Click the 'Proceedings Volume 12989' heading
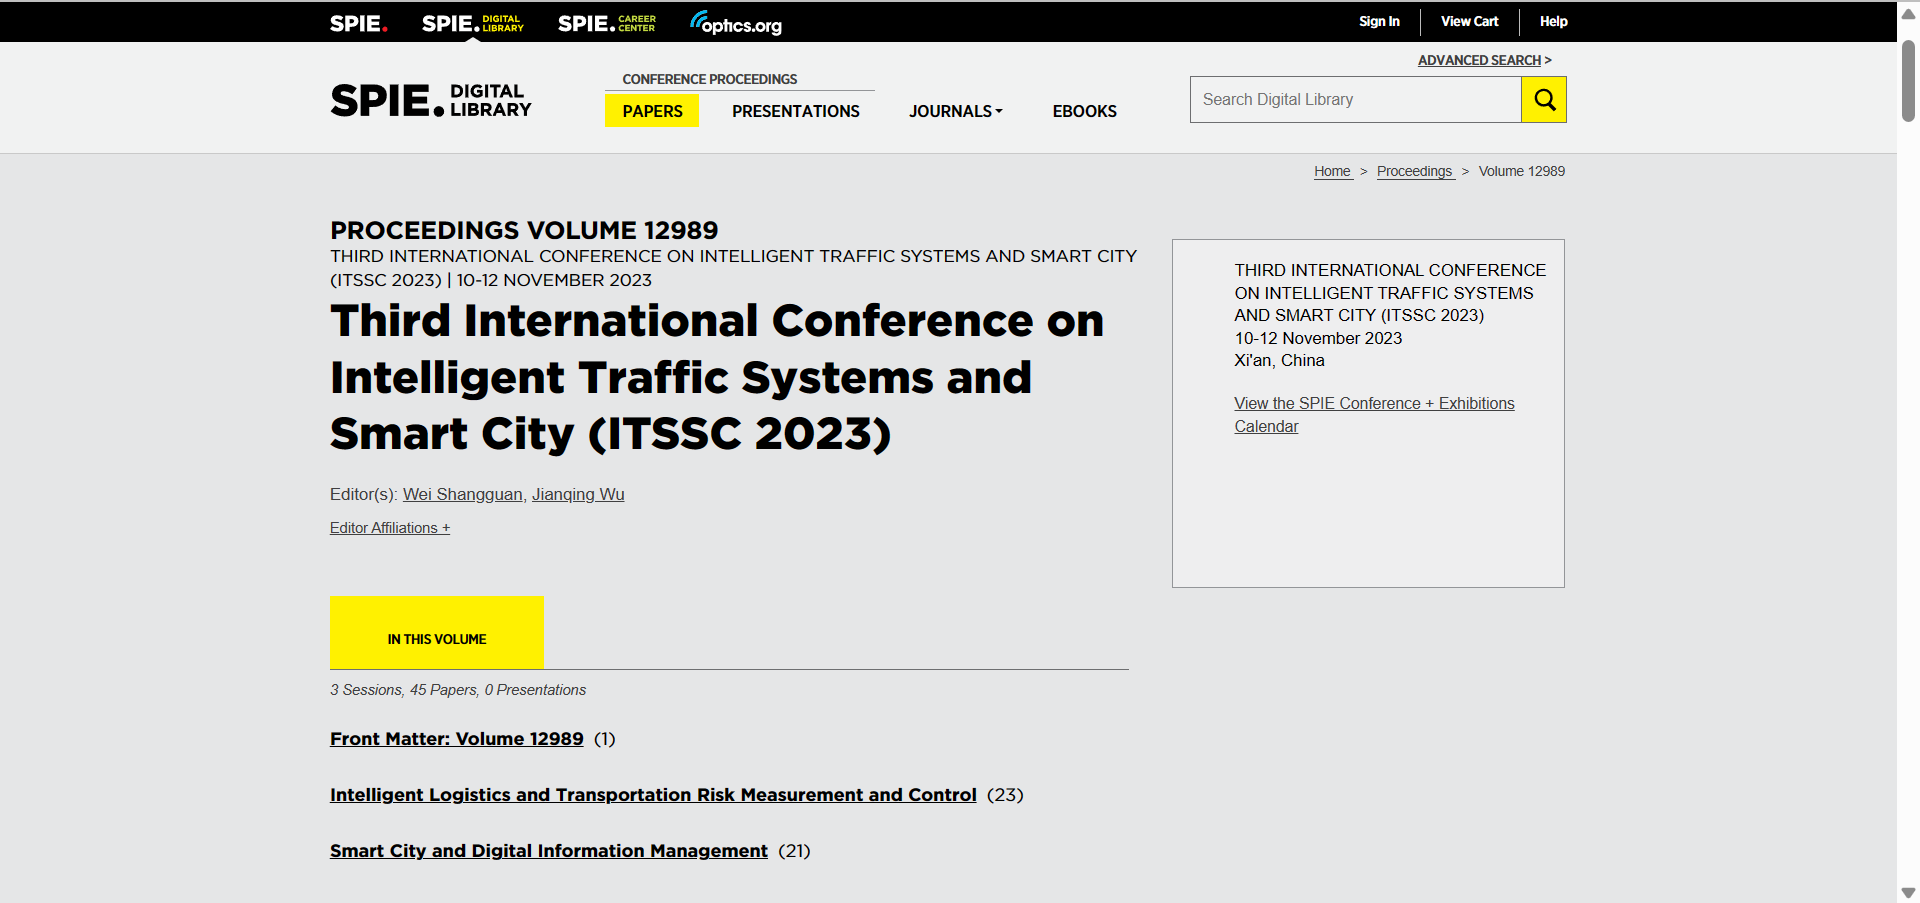The image size is (1920, 903). tap(524, 230)
